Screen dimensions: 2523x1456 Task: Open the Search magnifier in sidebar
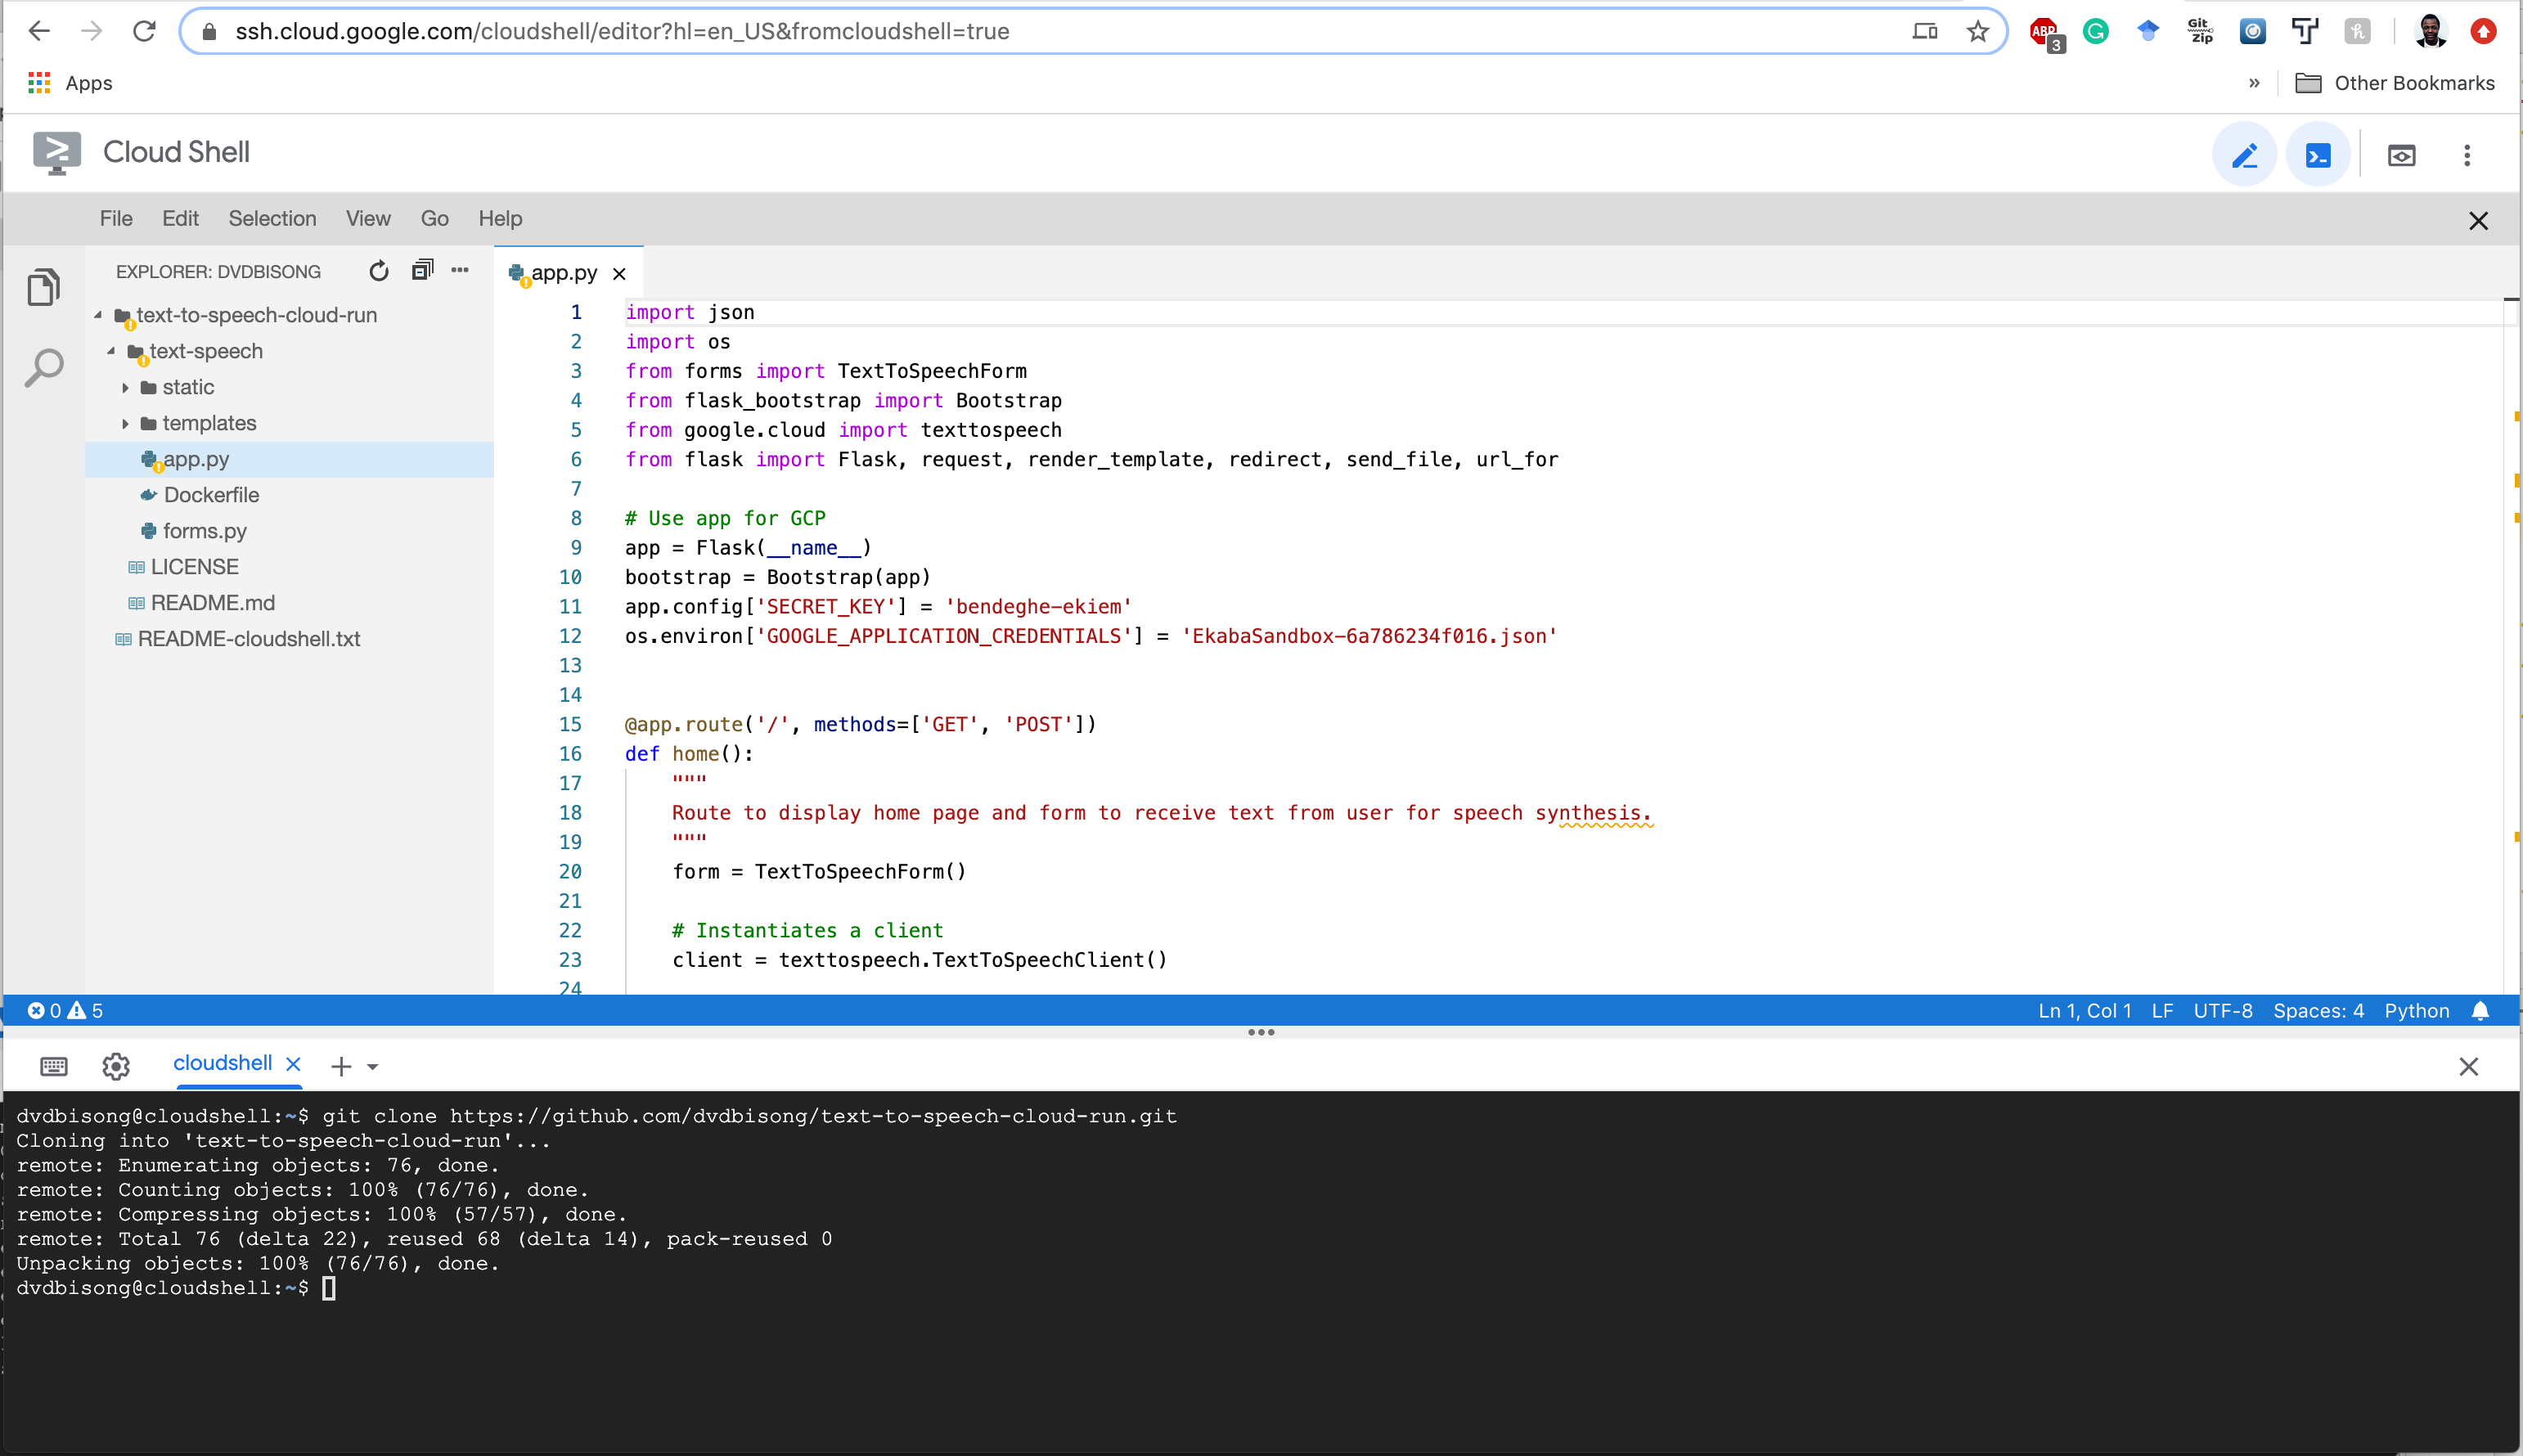point(44,368)
